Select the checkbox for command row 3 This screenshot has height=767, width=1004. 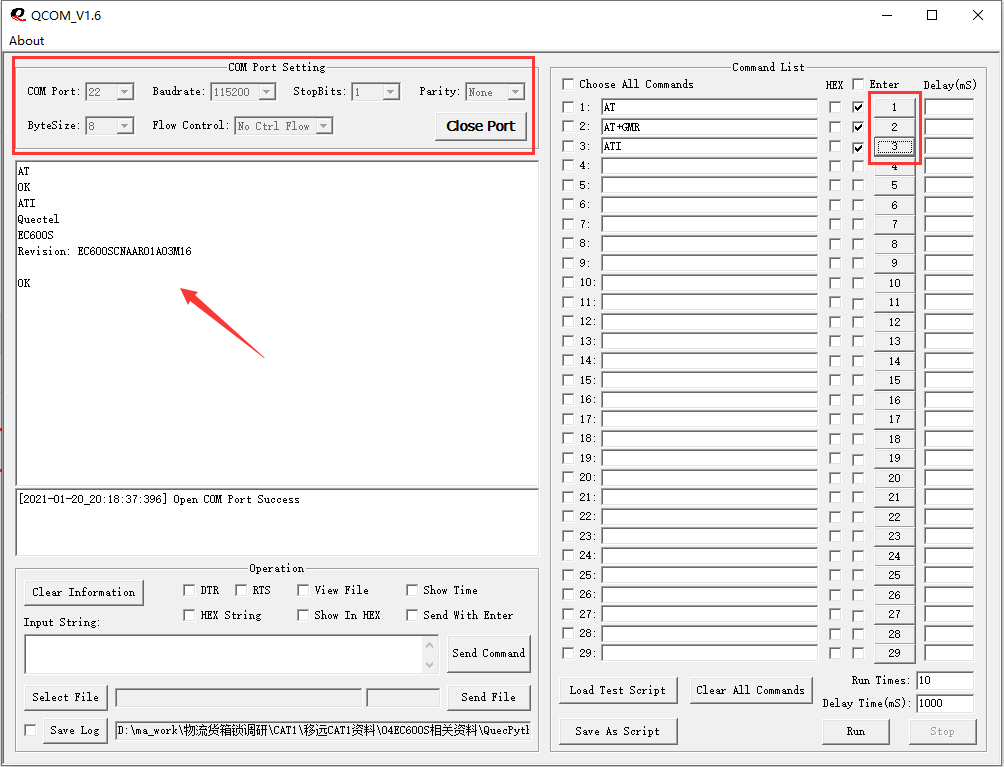click(567, 147)
